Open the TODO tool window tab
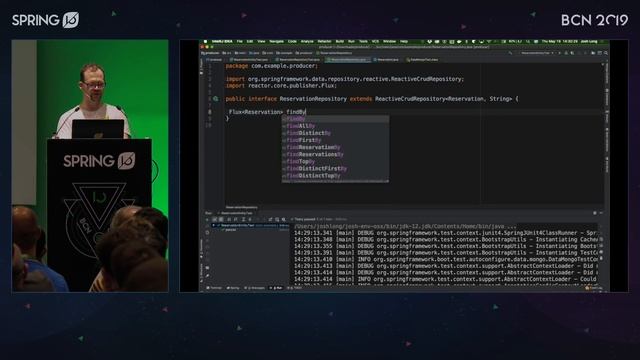 click(x=295, y=288)
